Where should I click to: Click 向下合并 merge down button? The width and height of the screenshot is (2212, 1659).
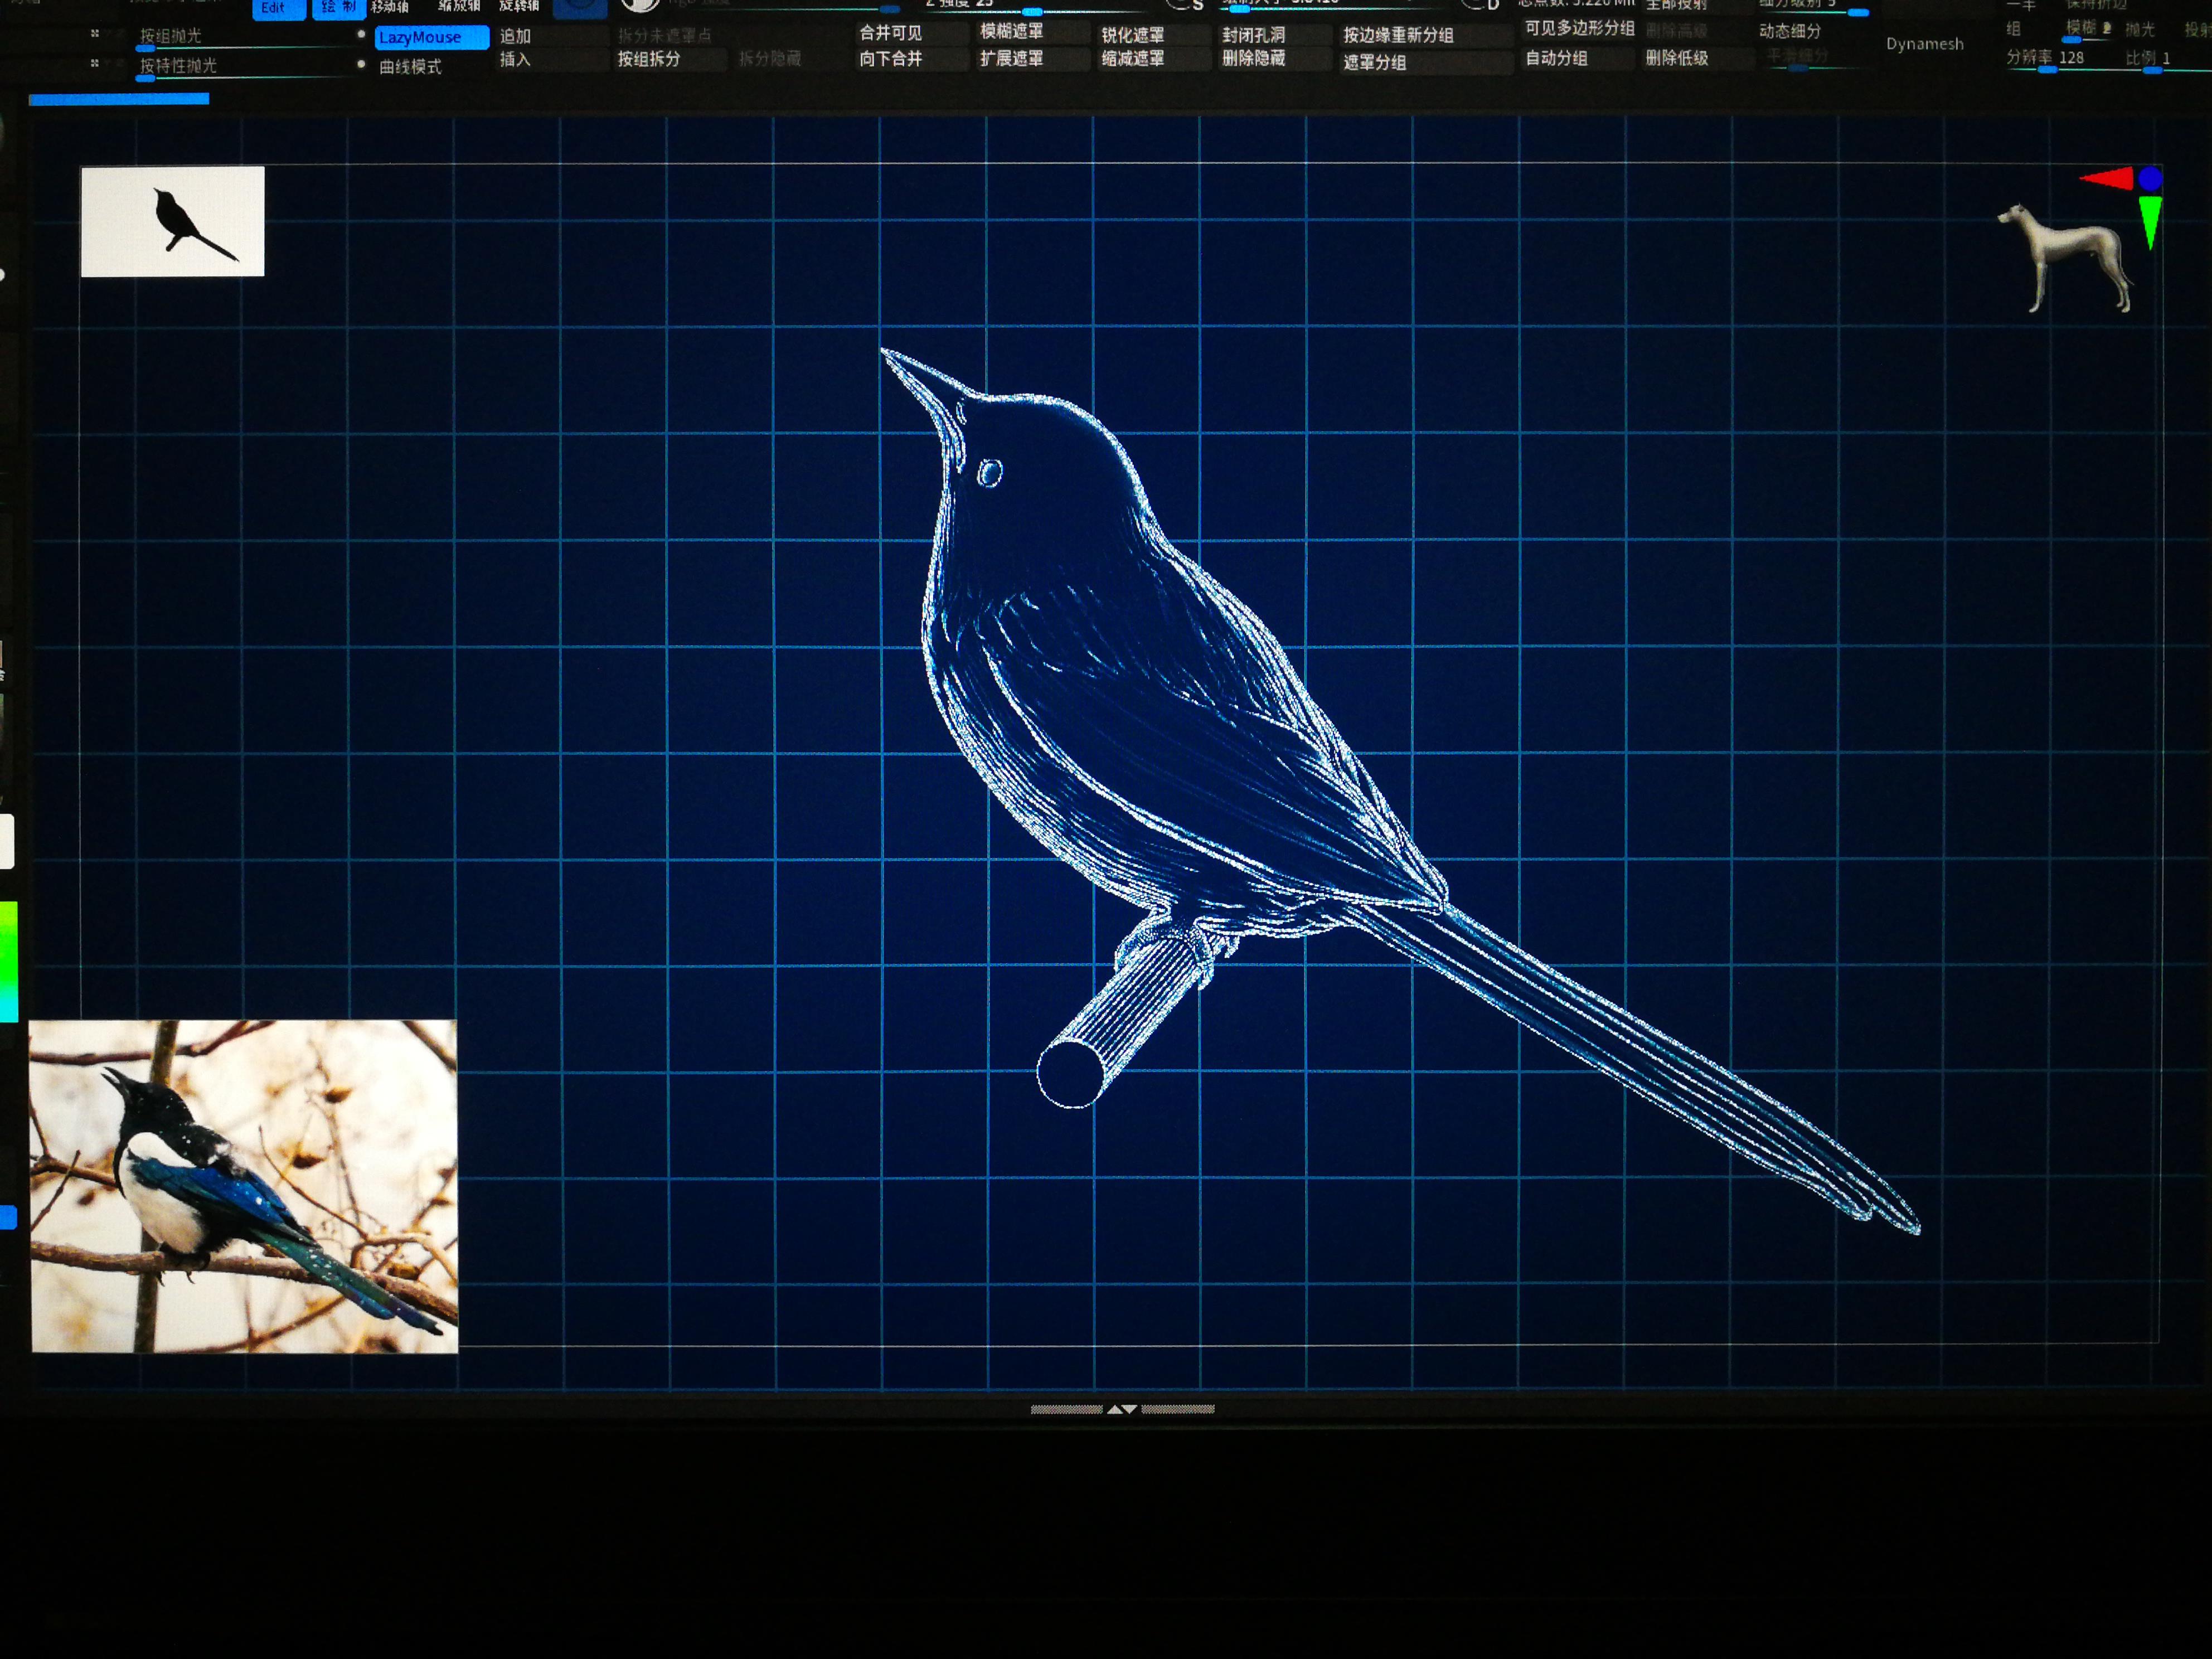[890, 59]
